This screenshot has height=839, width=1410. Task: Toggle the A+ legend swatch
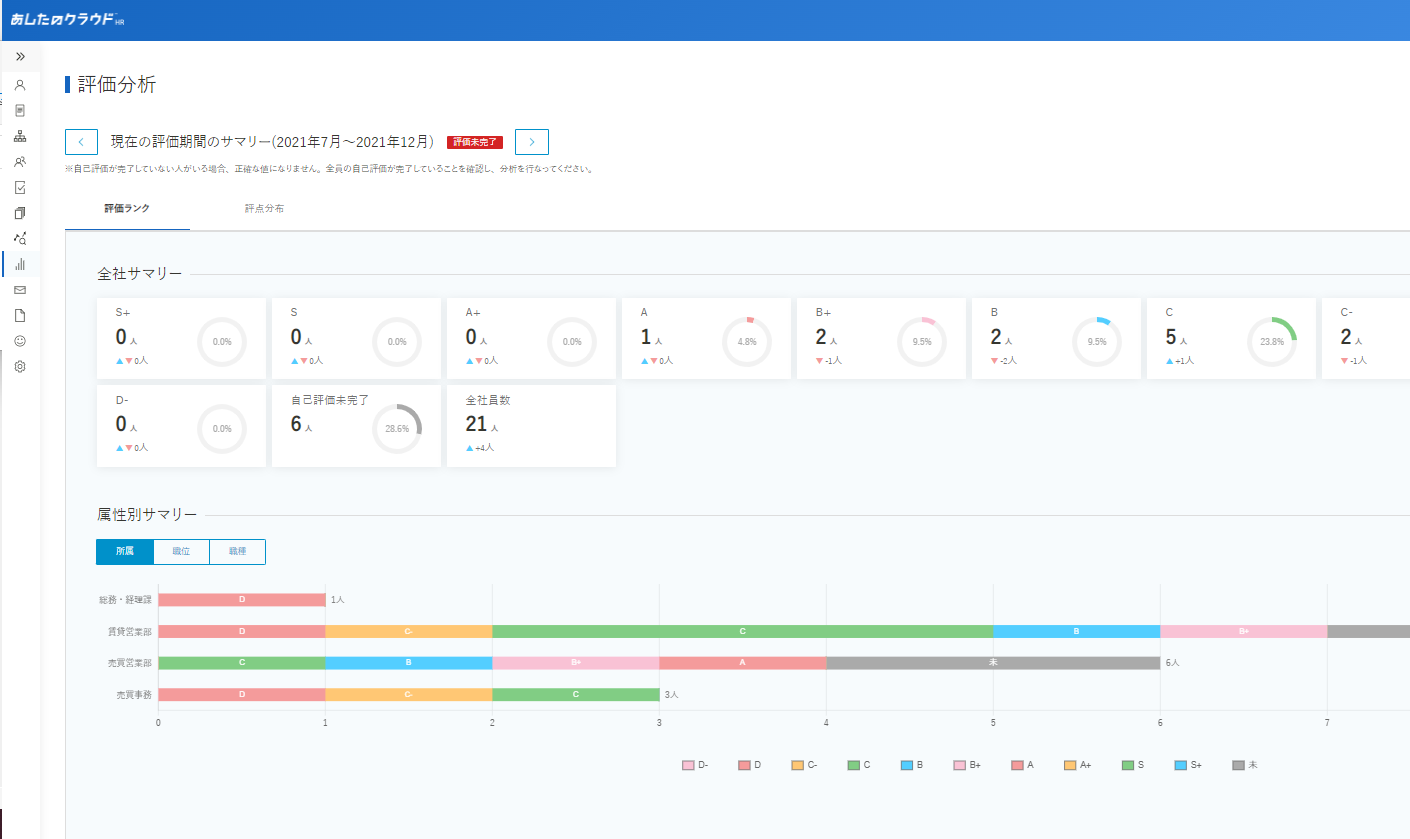pos(1070,765)
